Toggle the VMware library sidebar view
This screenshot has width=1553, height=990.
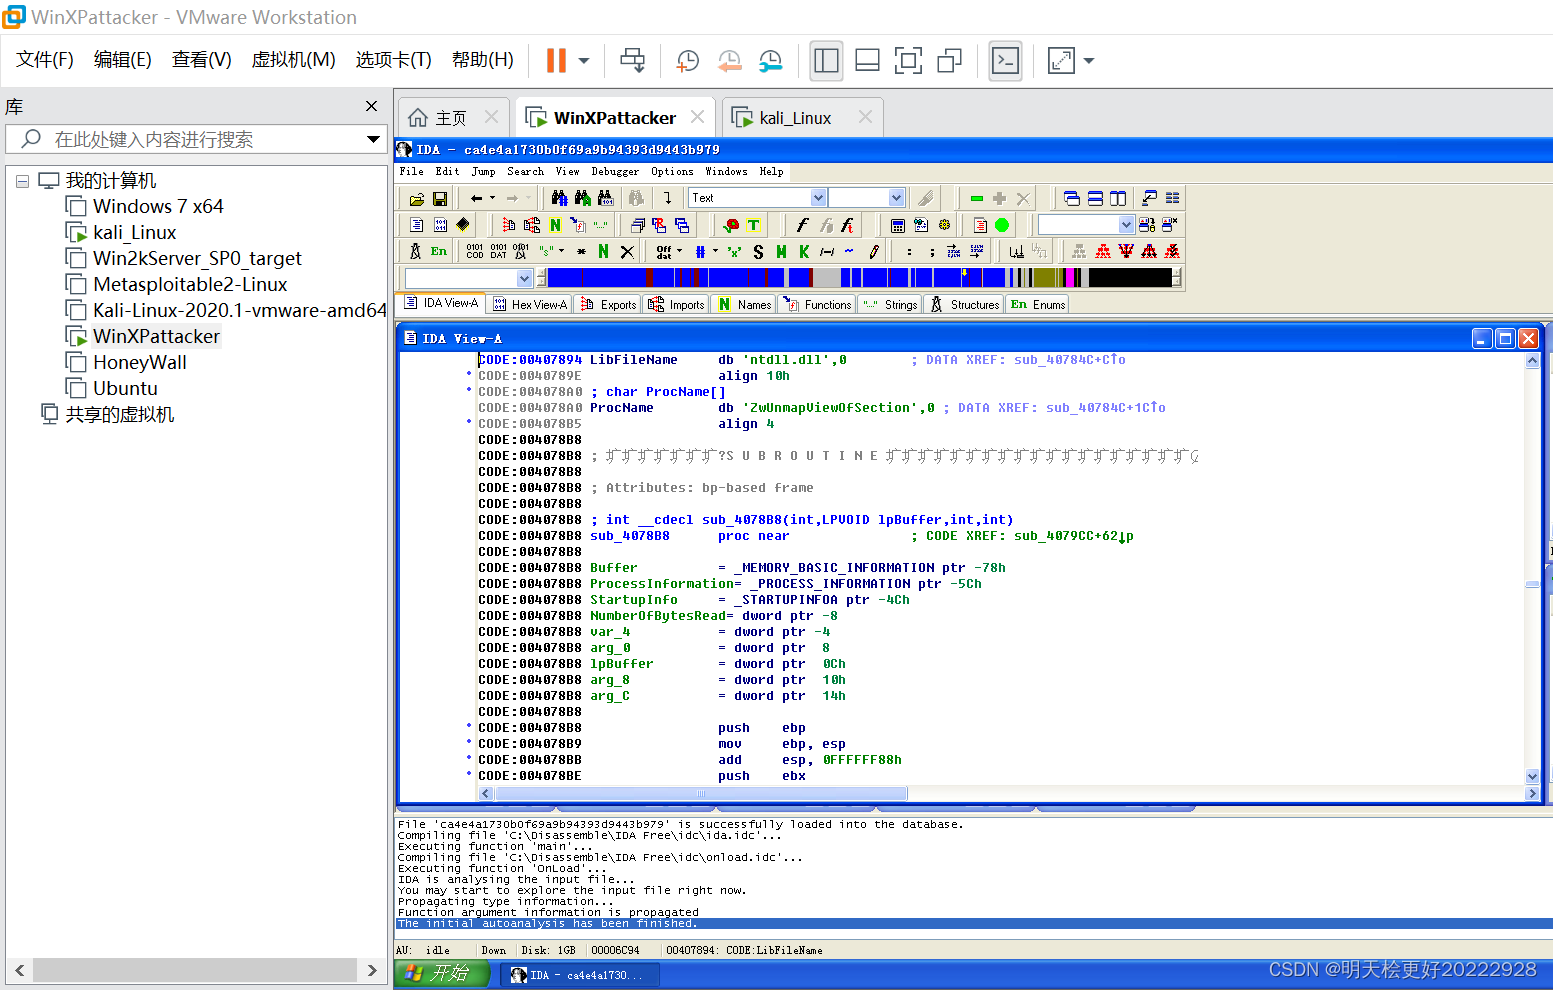(x=826, y=61)
